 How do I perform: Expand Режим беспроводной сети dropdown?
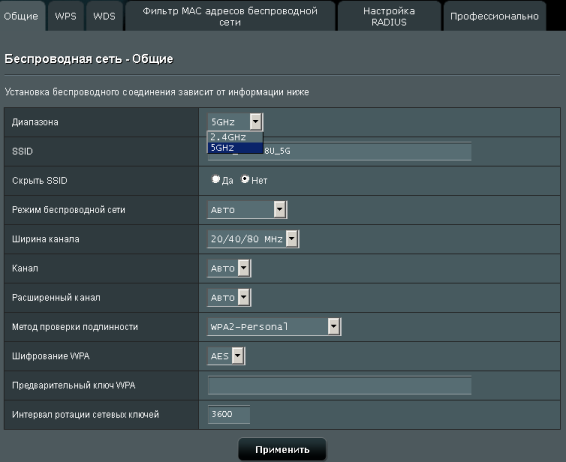point(247,210)
